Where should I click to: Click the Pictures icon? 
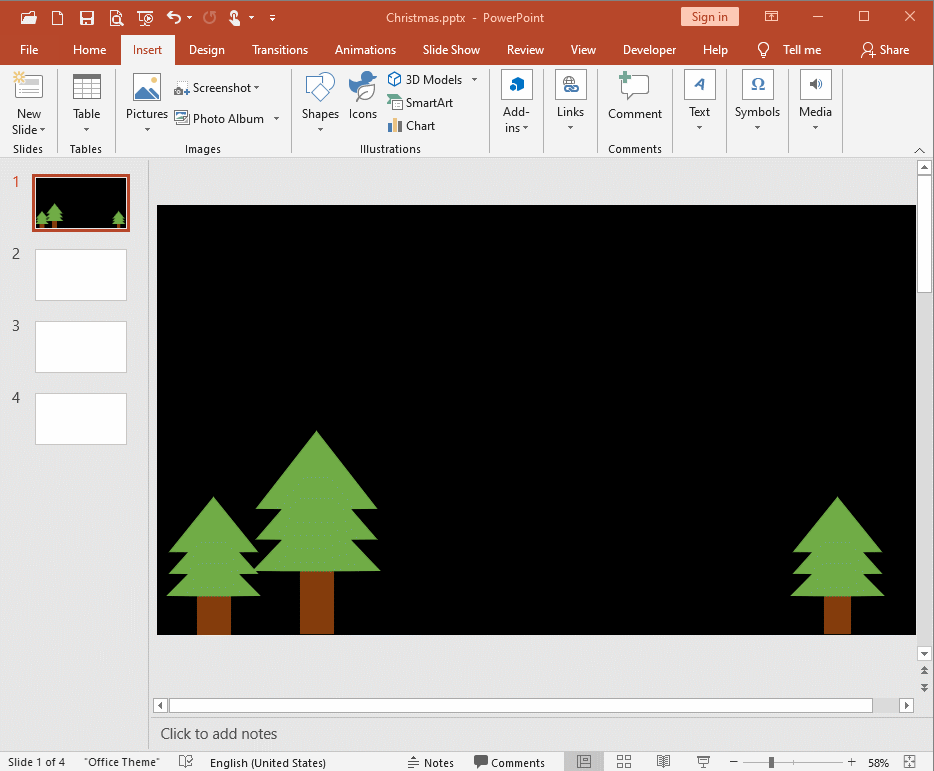(147, 87)
